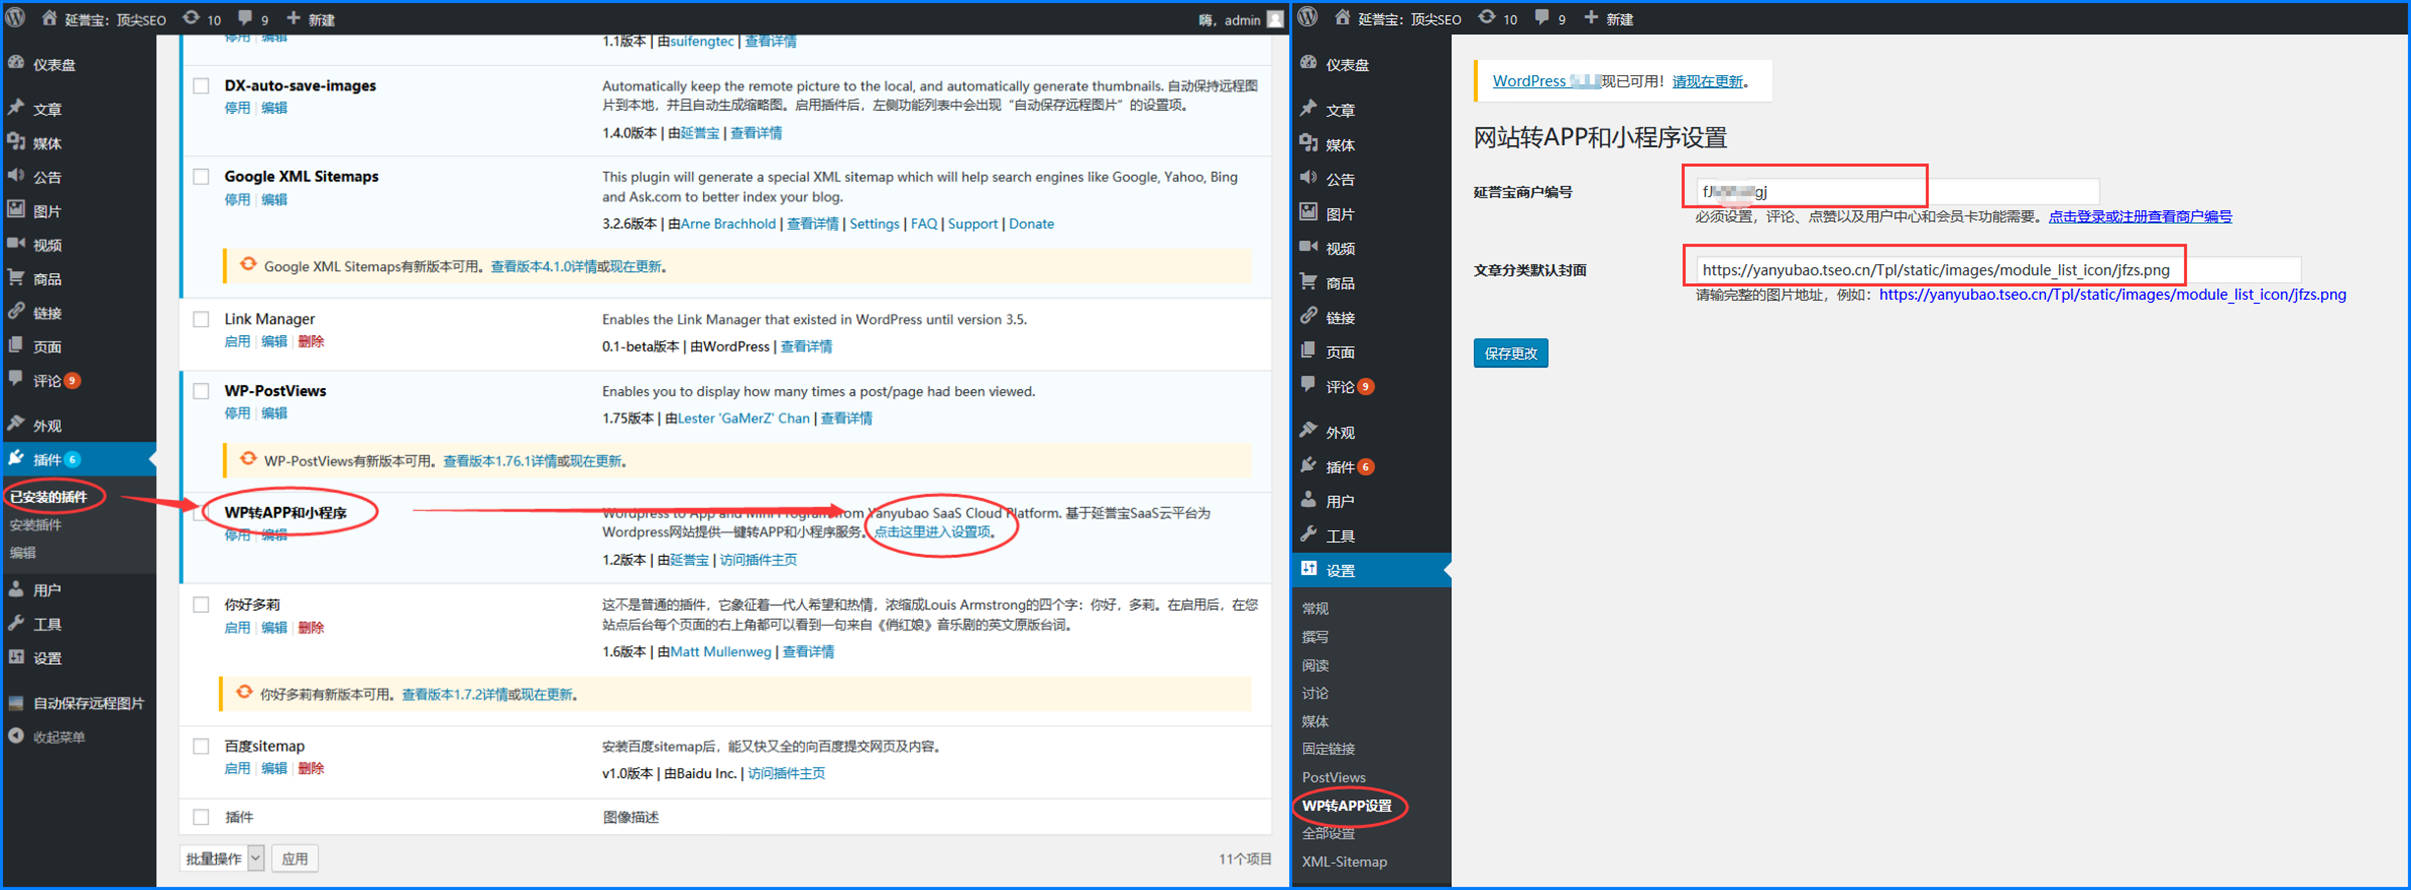Click 查看版本1.76.1详情 update link for WP-PostViews
2411x890 pixels.
pyautogui.click(x=500, y=461)
